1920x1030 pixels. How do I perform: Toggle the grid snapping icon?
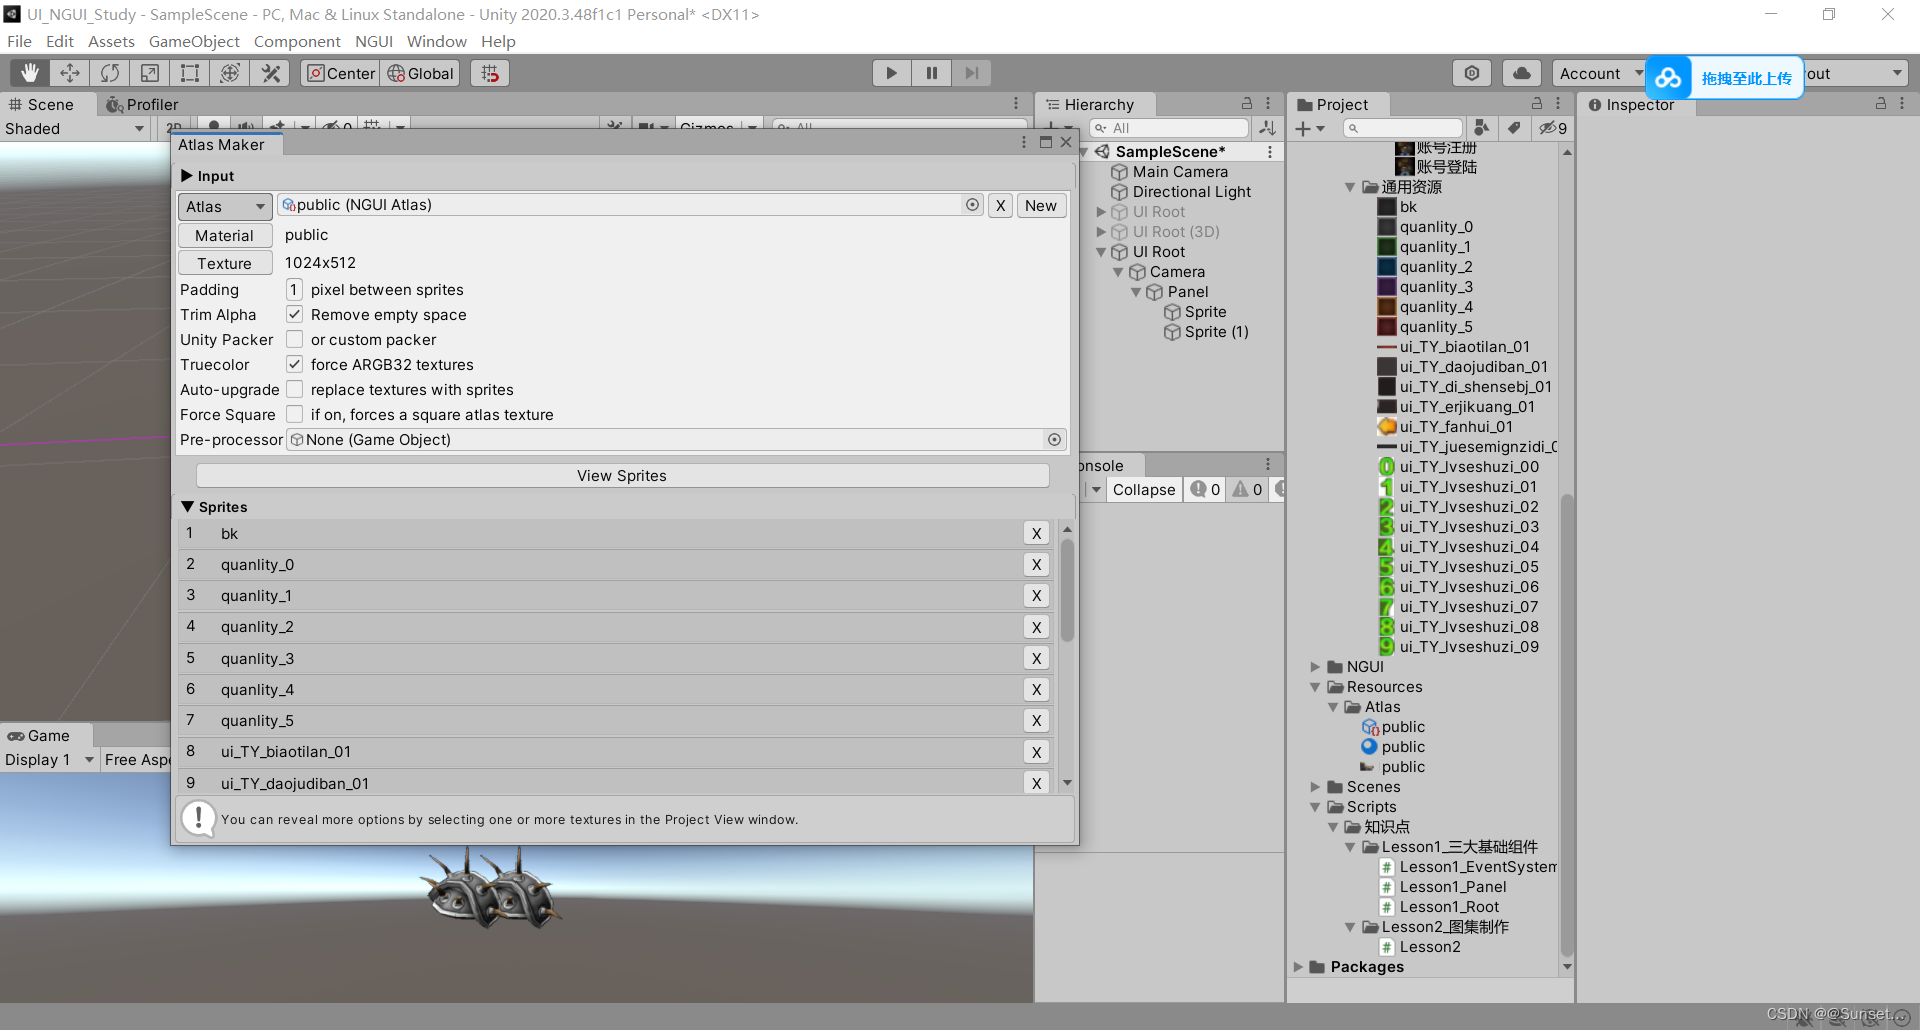coord(490,73)
